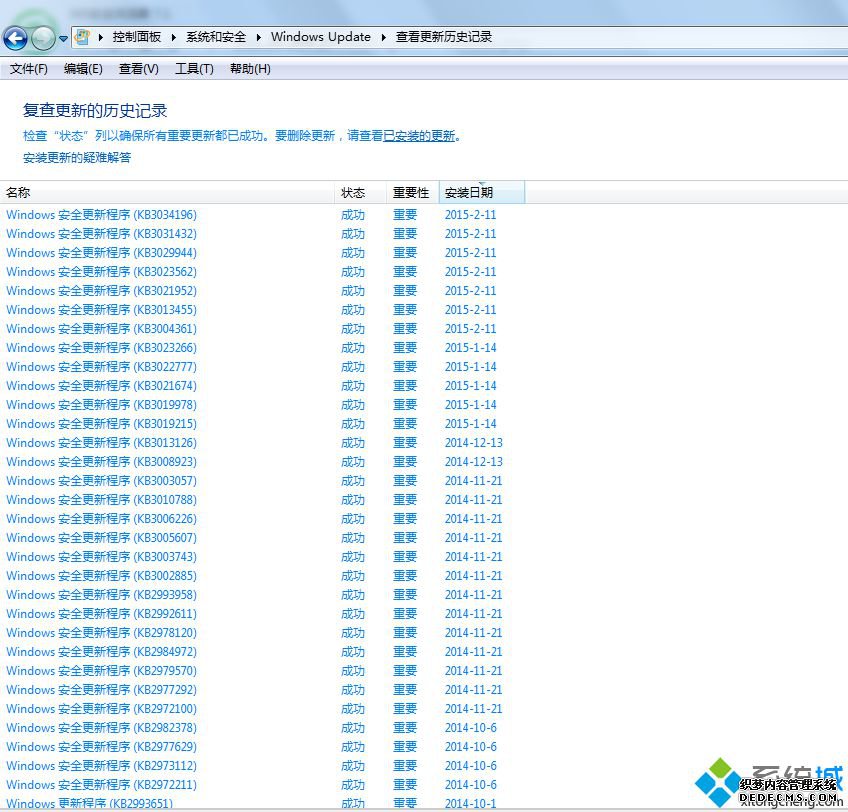Open the 已安装的更新 link
The width and height of the screenshot is (848, 812).
click(419, 136)
